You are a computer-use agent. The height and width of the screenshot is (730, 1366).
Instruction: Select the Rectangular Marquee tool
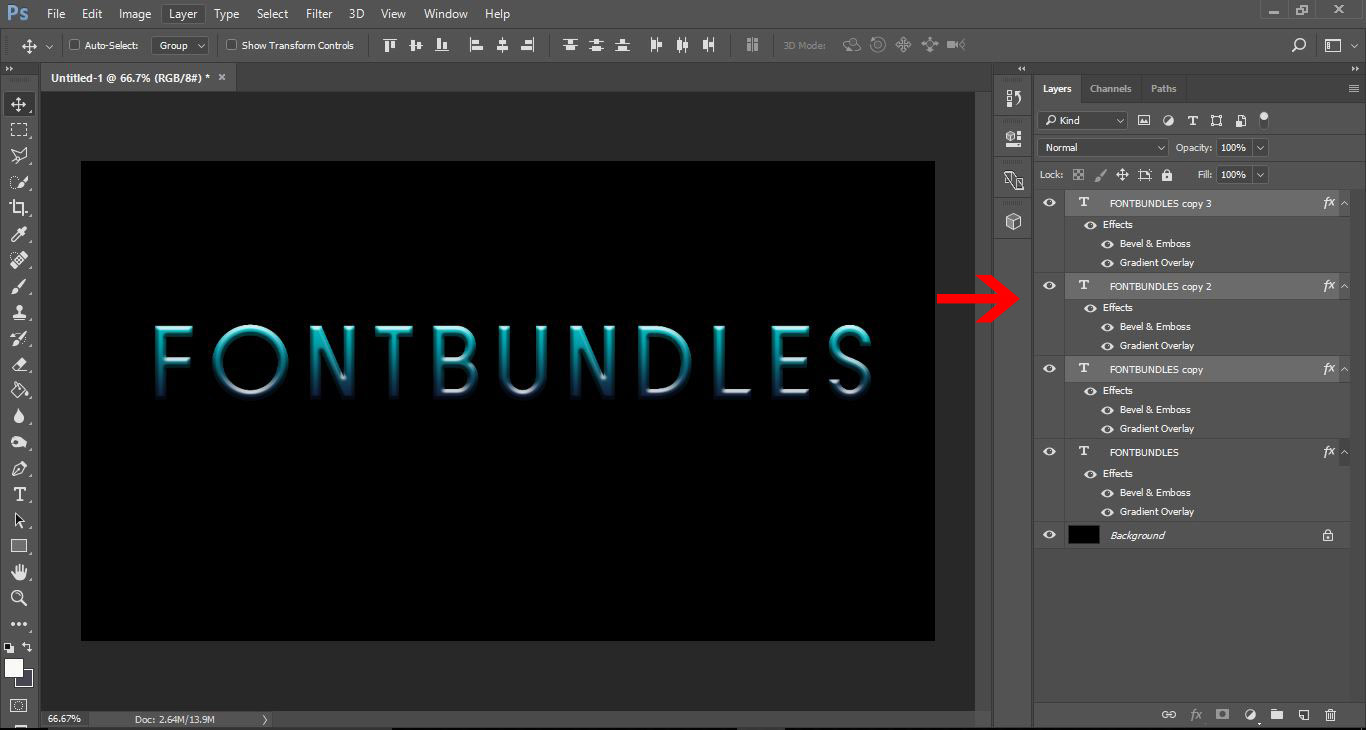tap(19, 130)
